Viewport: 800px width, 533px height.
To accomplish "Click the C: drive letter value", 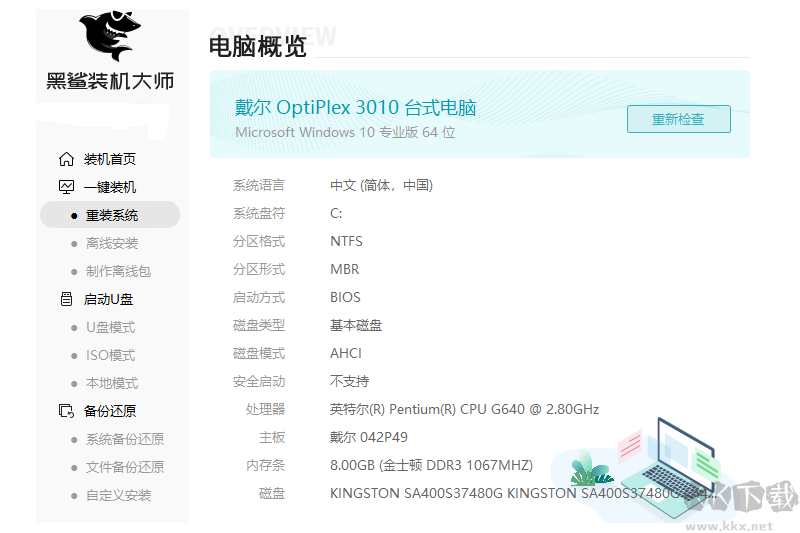I will pos(336,213).
